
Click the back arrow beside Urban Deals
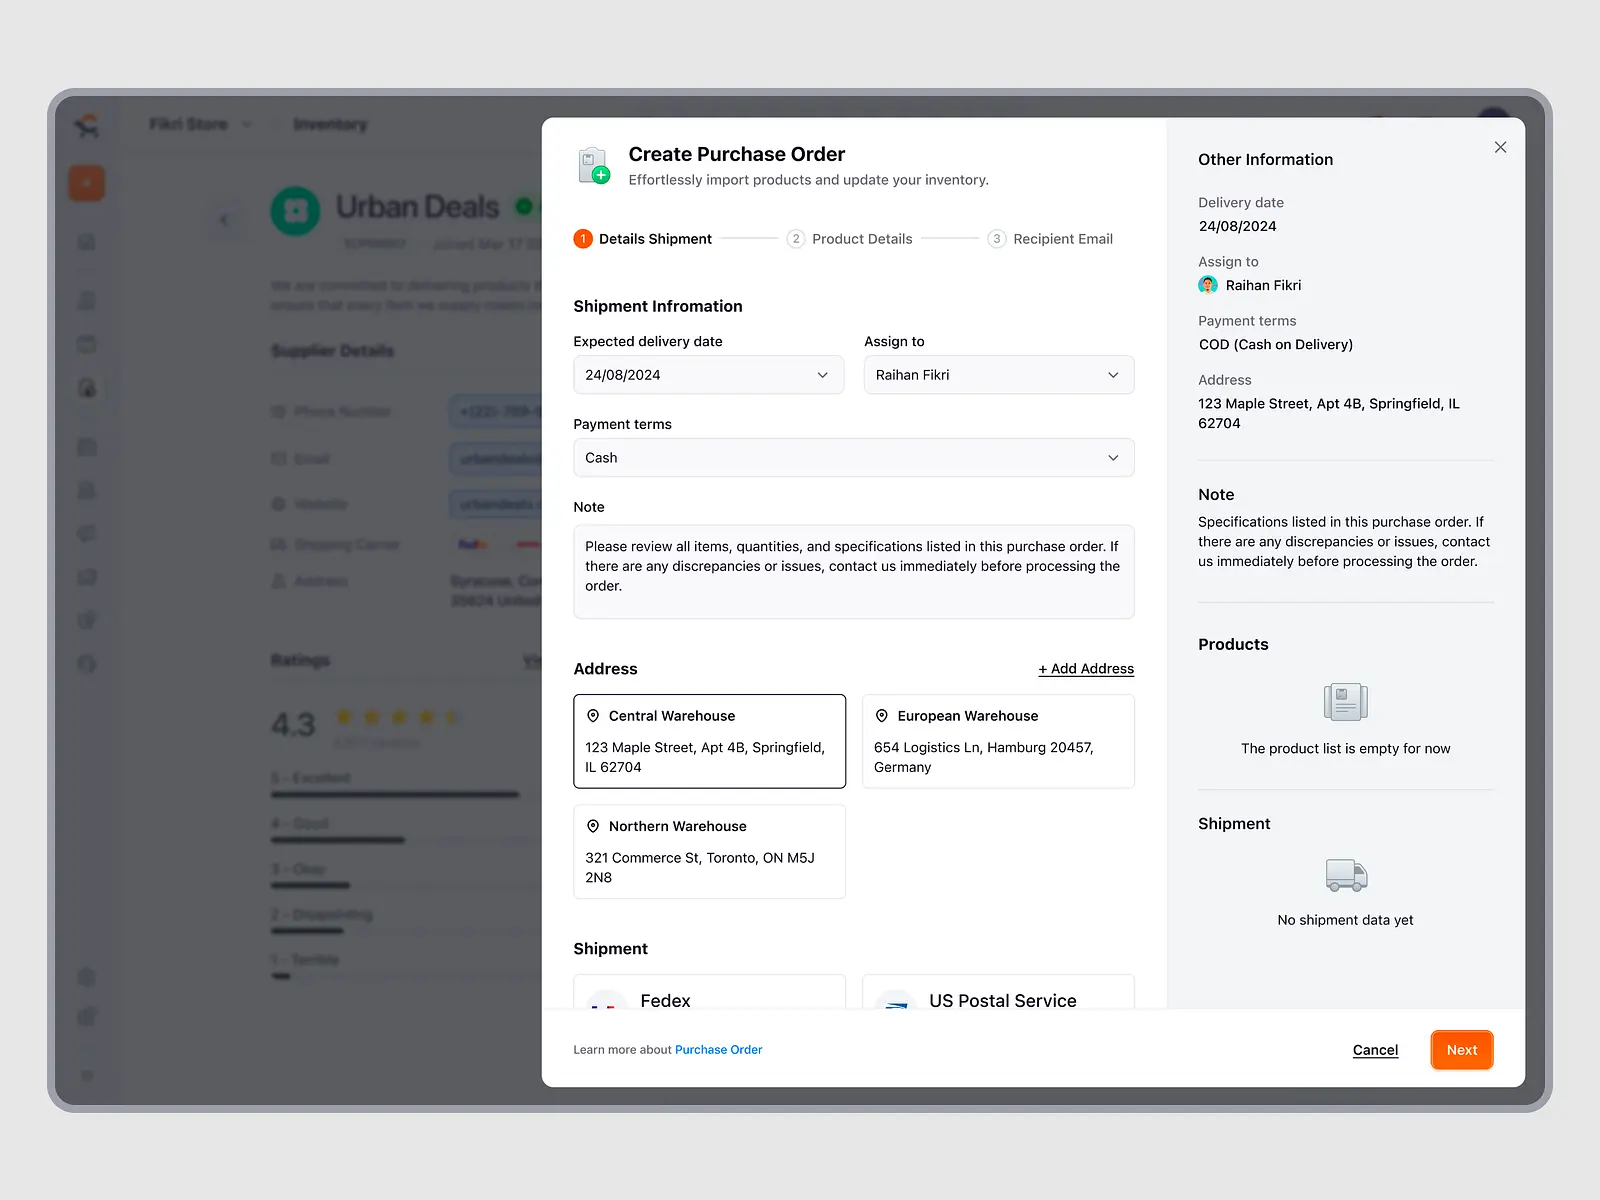pyautogui.click(x=224, y=220)
